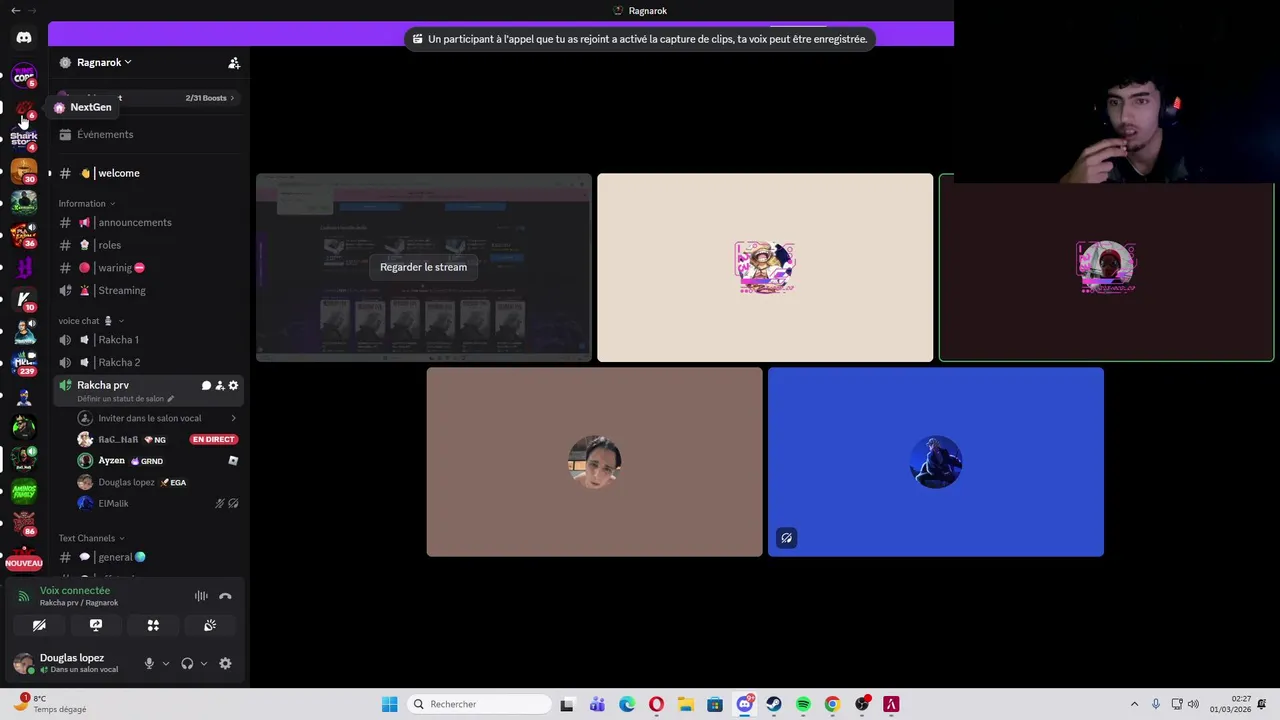Open the warinig channel

148,268
